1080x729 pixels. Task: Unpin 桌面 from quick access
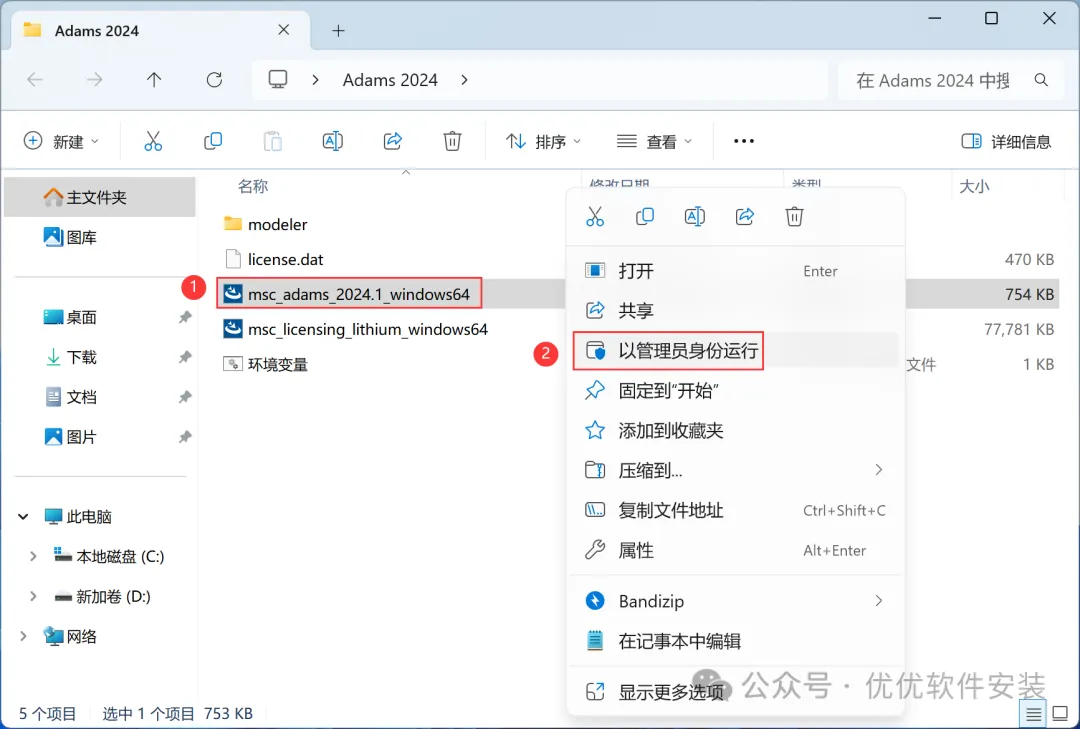[185, 317]
